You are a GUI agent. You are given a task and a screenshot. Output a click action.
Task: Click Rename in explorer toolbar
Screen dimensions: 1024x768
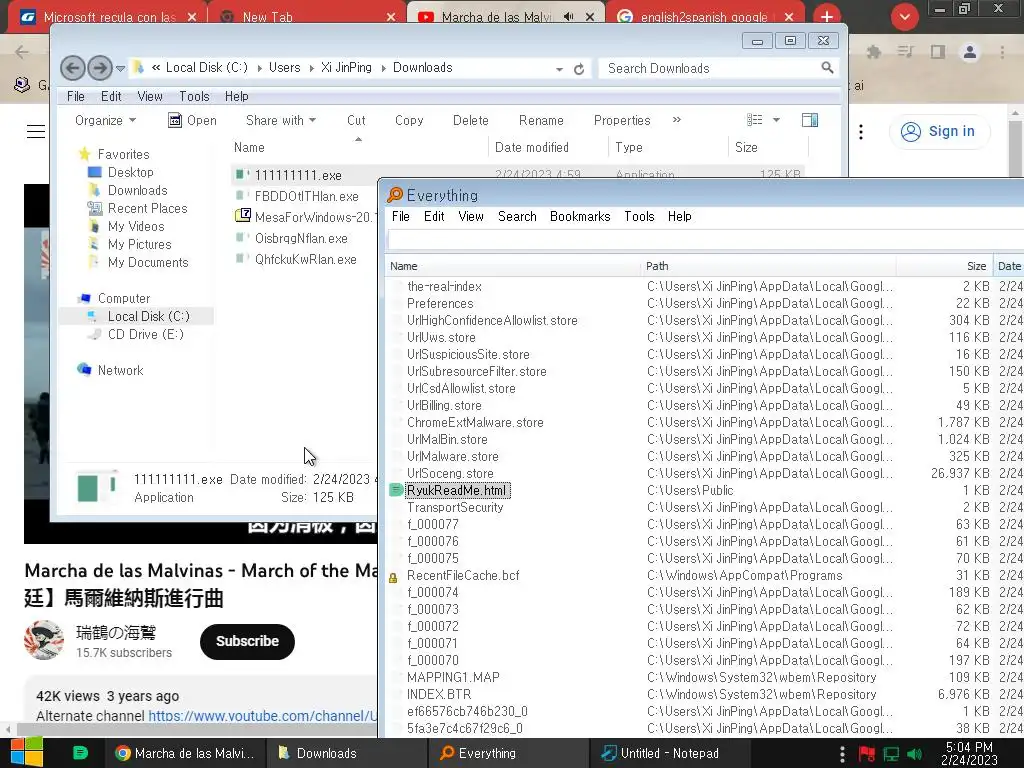[541, 120]
